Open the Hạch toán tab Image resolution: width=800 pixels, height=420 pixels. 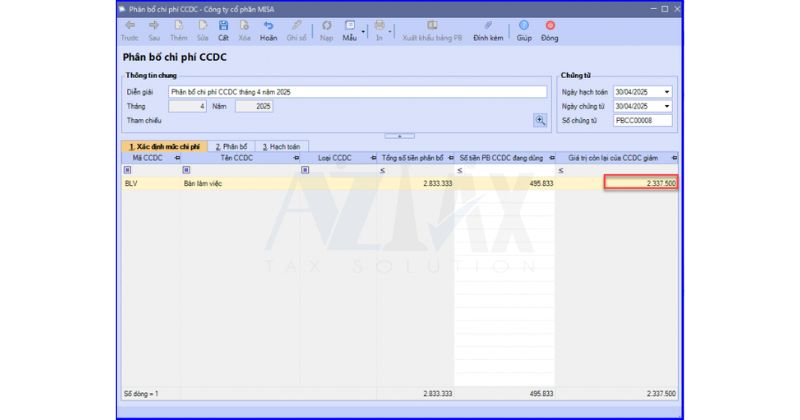(284, 146)
